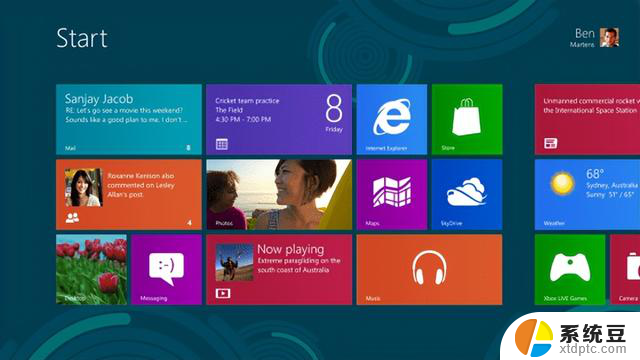
Task: Click '4:30 PM - 7:00 PM' time text
Action: (243, 120)
